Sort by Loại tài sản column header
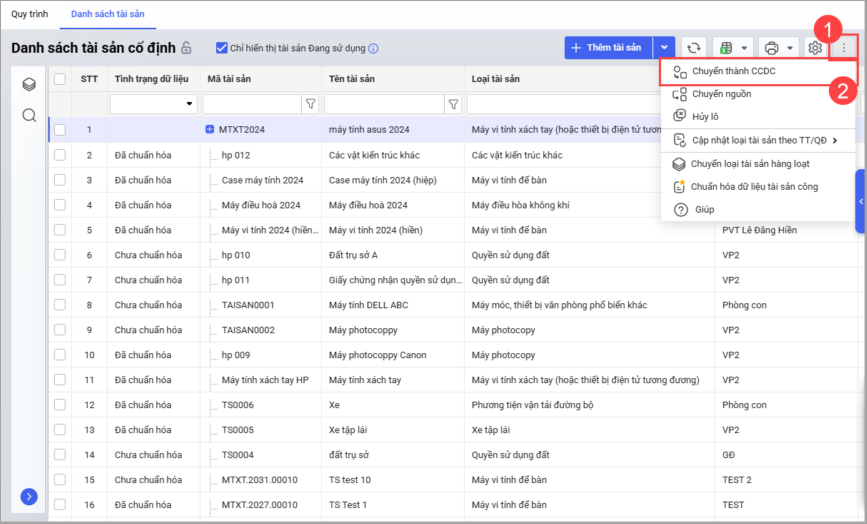867x524 pixels. 495,79
